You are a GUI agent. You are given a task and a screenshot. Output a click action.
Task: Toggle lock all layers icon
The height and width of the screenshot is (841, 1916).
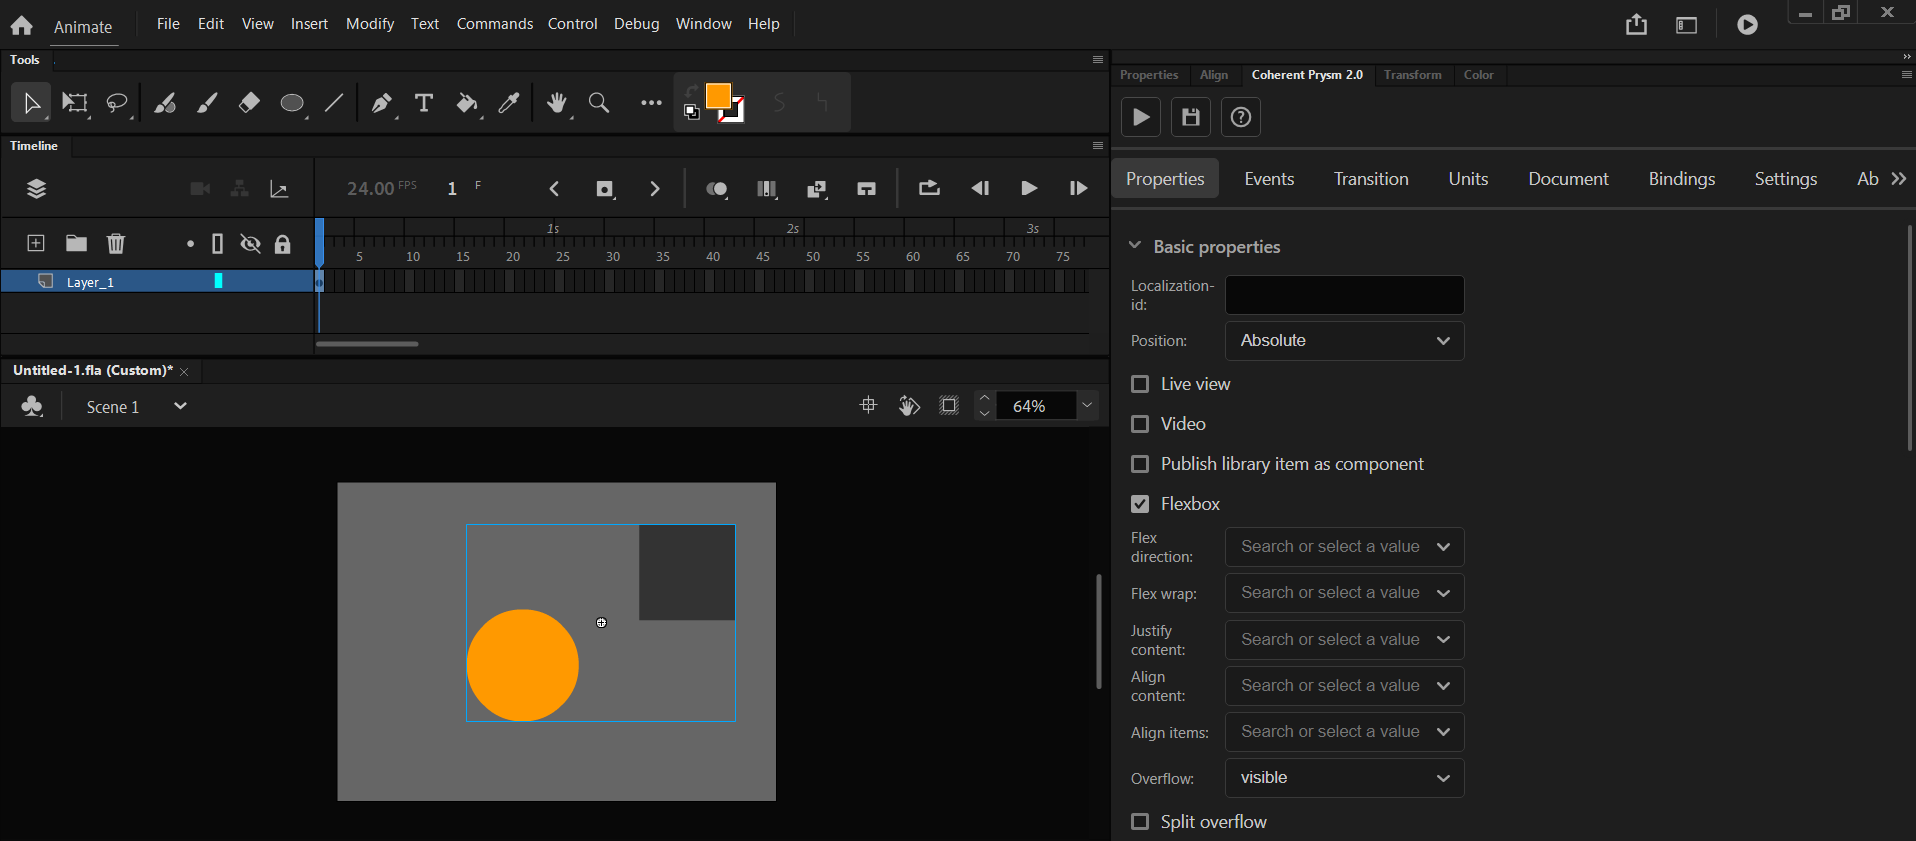click(x=283, y=243)
